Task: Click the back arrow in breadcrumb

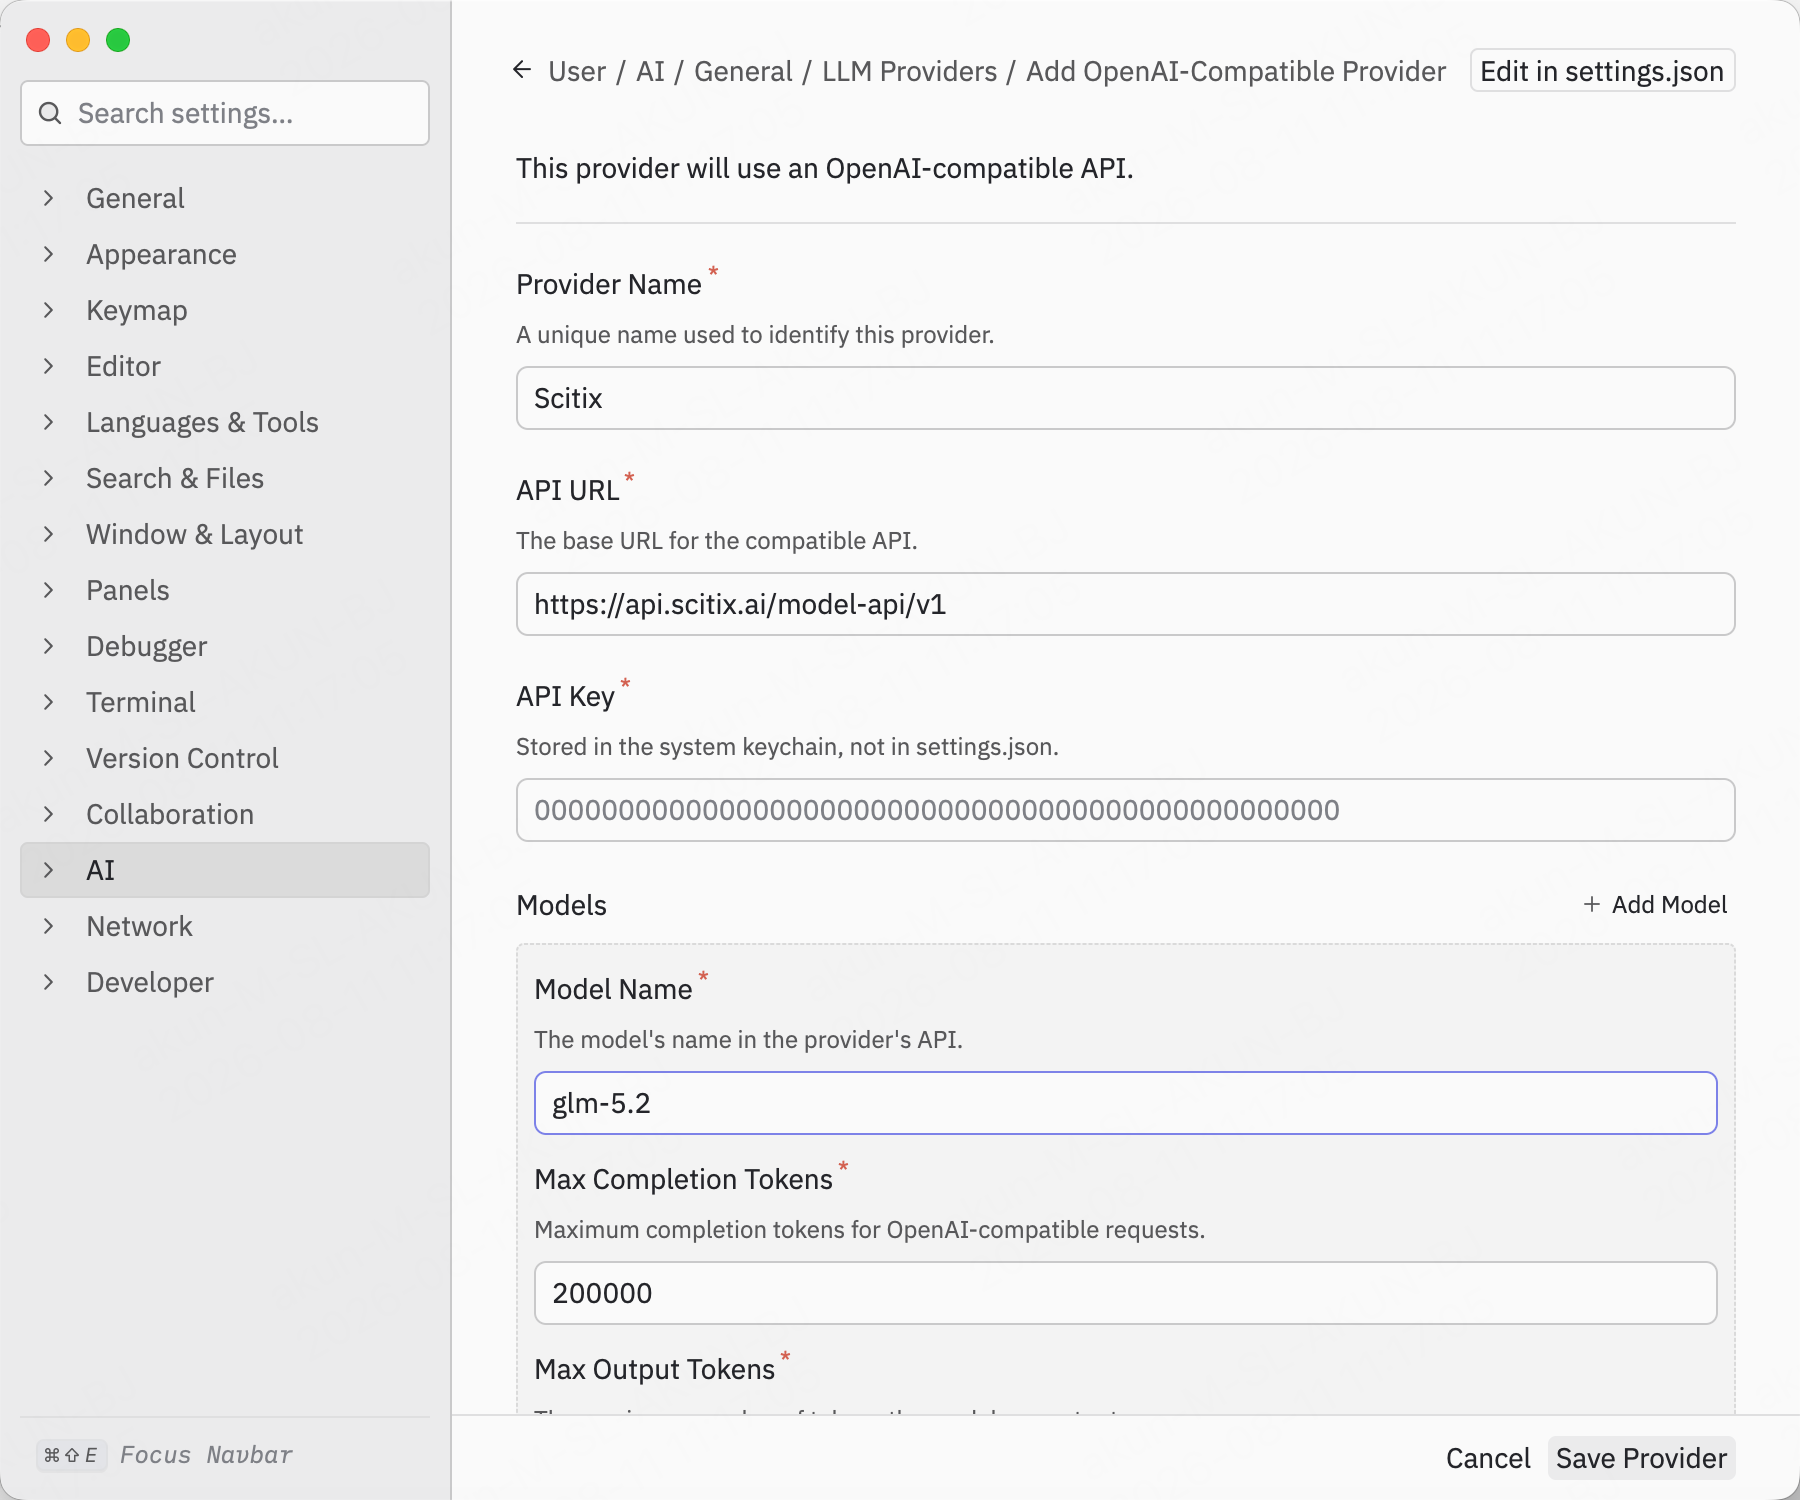Action: pyautogui.click(x=521, y=70)
